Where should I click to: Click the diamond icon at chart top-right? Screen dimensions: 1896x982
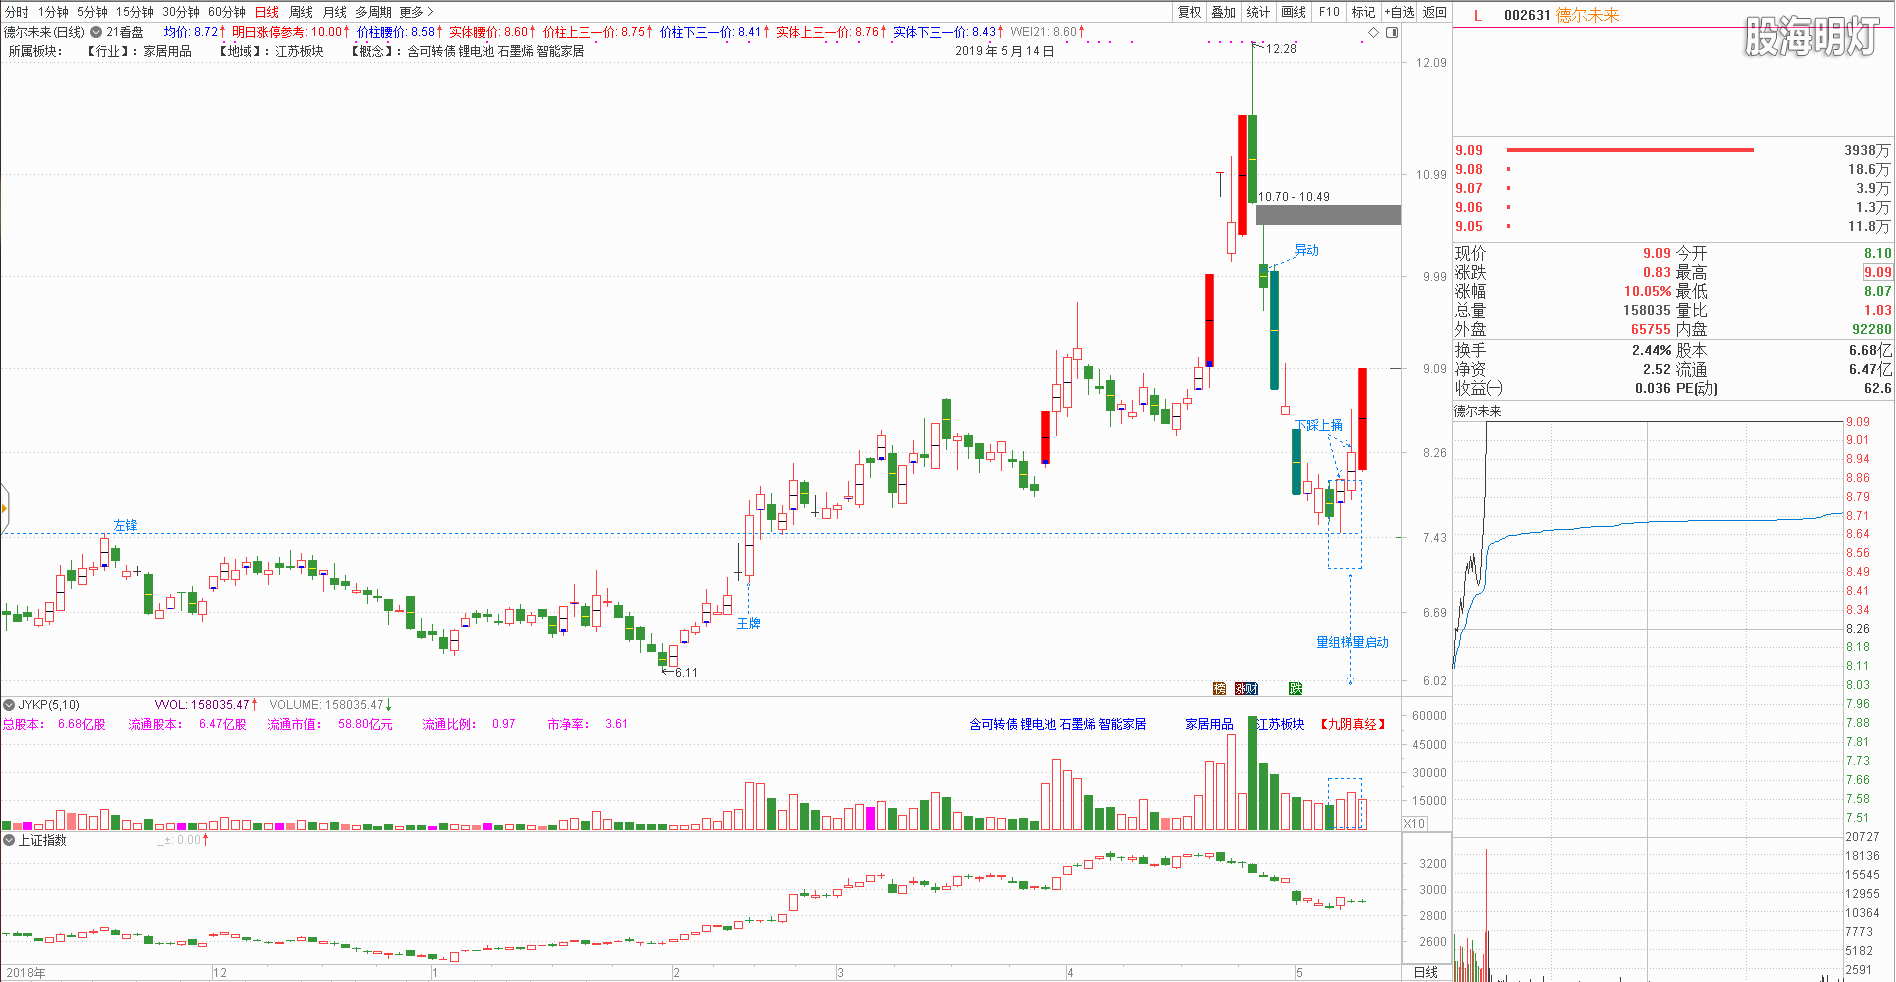coord(1373,32)
